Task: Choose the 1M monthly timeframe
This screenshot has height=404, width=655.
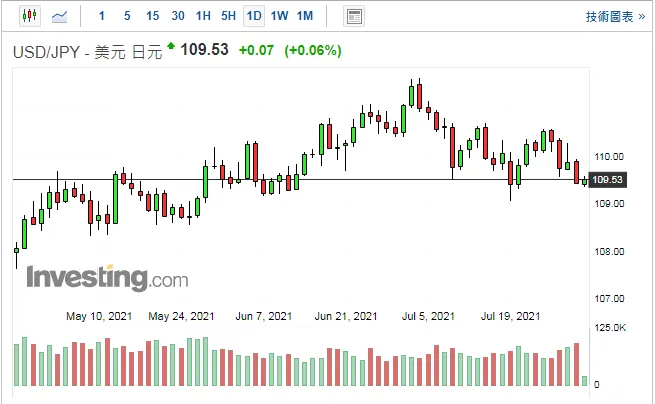Action: [305, 16]
